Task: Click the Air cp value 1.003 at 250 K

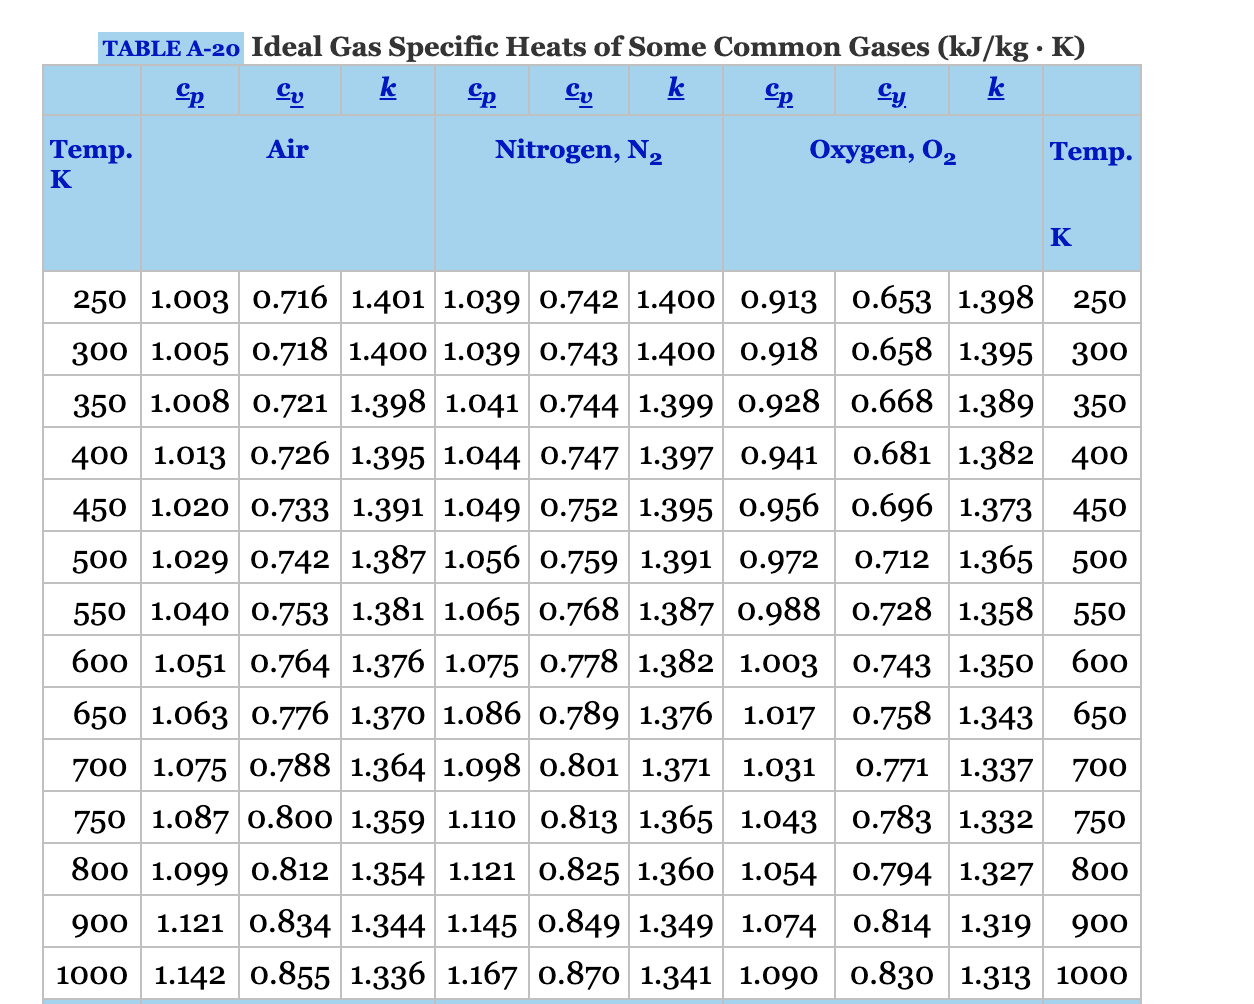Action: click(190, 298)
